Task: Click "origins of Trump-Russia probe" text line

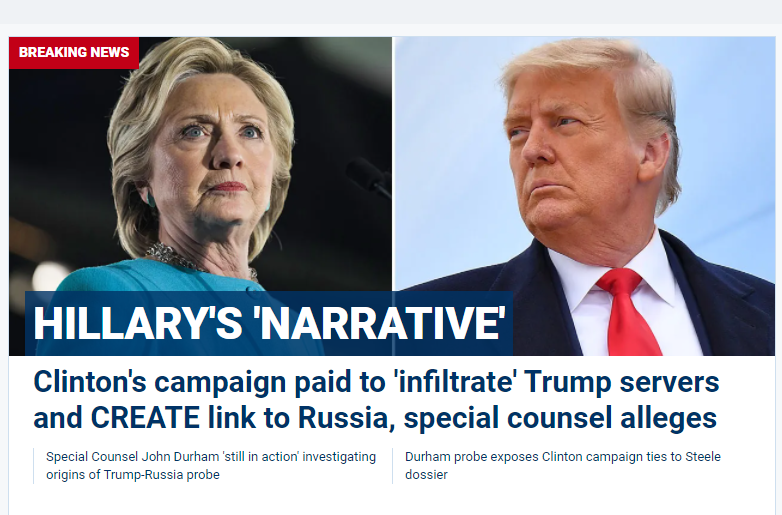Action: click(133, 475)
